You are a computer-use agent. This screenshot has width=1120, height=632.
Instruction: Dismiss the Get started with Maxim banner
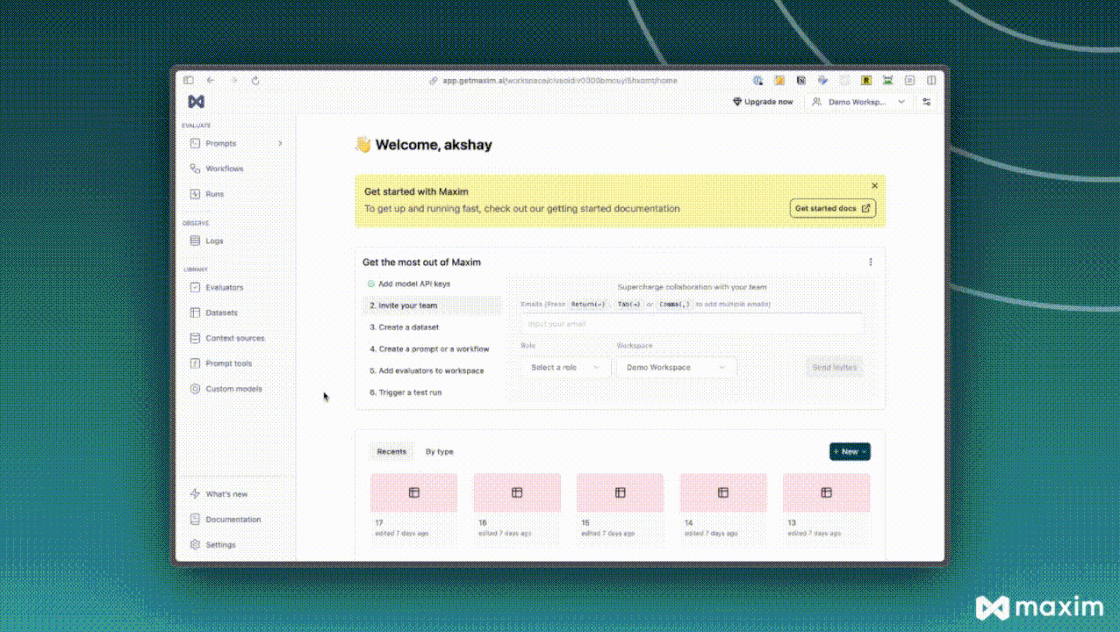(x=874, y=186)
